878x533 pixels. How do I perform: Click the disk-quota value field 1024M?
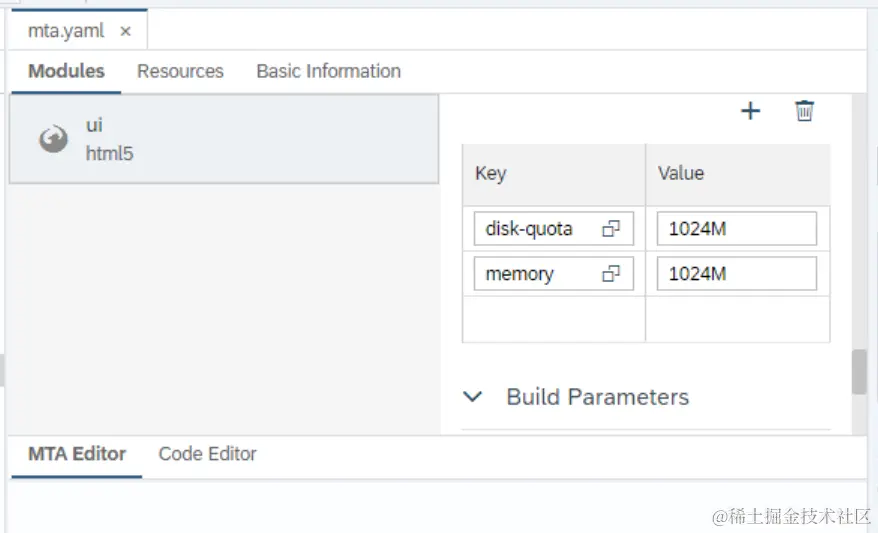click(736, 229)
